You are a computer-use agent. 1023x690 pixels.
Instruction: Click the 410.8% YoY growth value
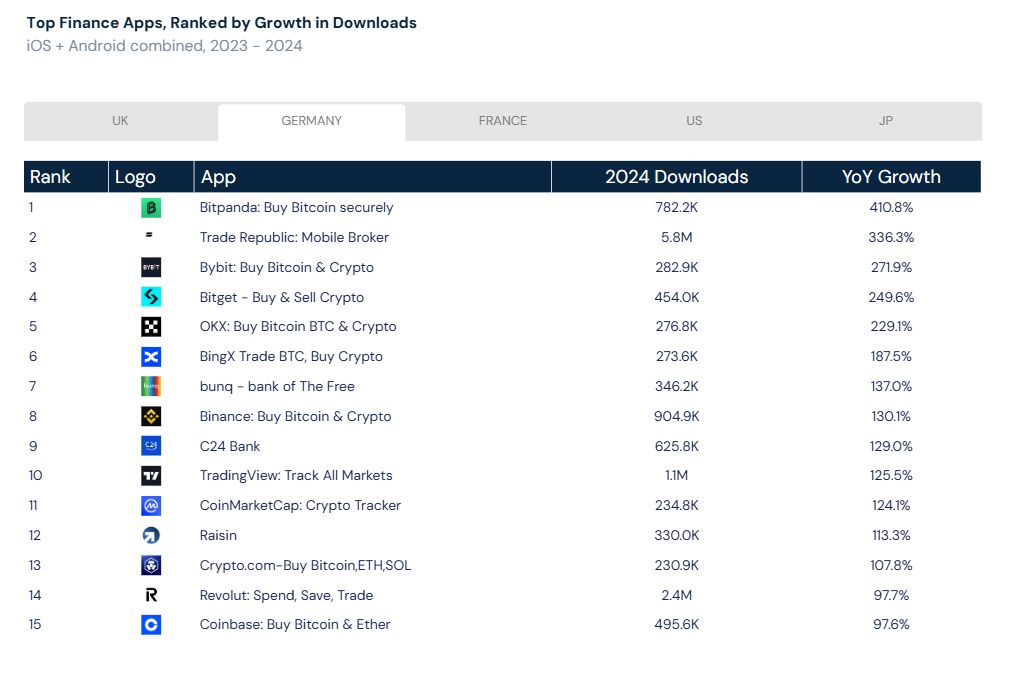click(x=891, y=207)
